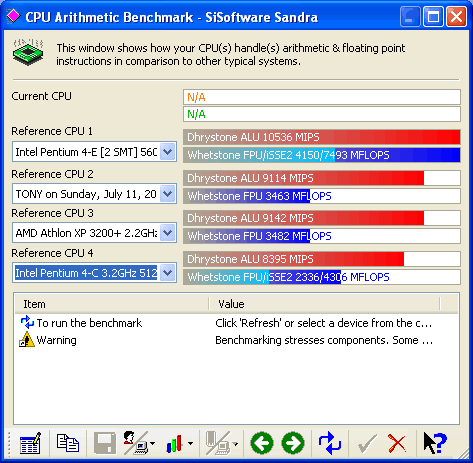Click the 'Intel Pentium 4-E [2 SMT]' text
Viewport: 473px width, 463px height.
[86, 152]
